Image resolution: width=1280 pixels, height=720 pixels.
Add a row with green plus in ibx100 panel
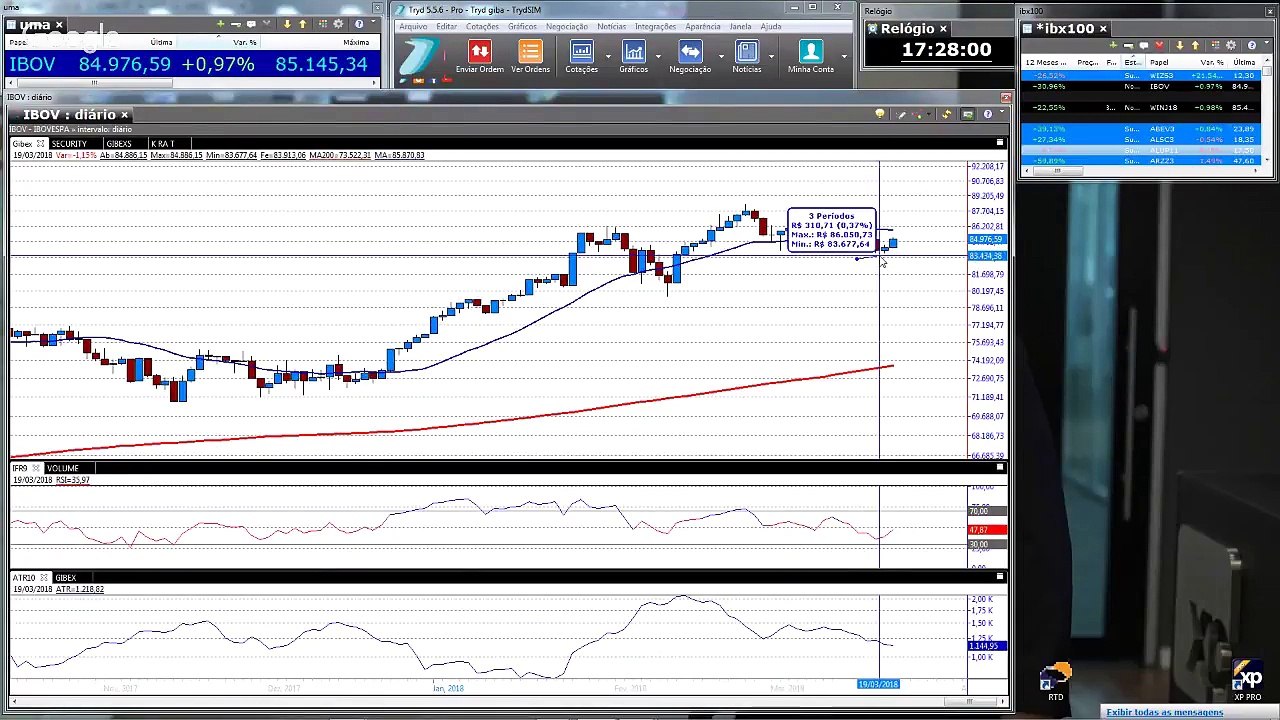(x=1113, y=45)
